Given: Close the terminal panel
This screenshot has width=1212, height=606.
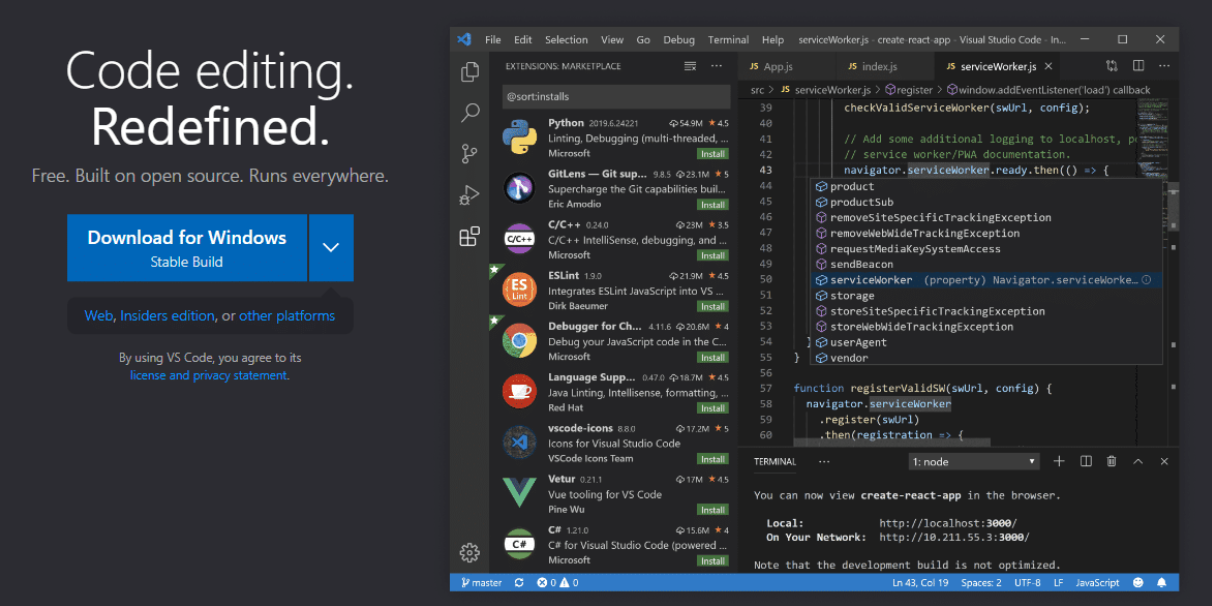Looking at the screenshot, I should tap(1164, 461).
